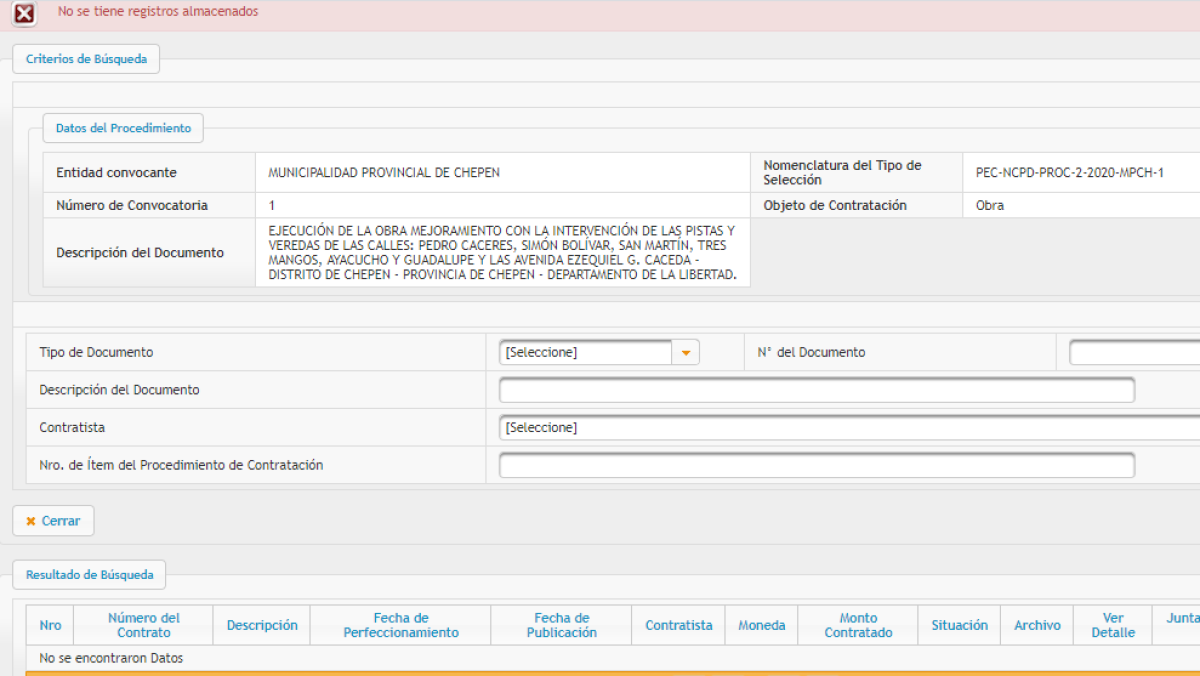The height and width of the screenshot is (676, 1200).
Task: Click the 'No se tiene registros almacenados' message
Action: pos(158,12)
